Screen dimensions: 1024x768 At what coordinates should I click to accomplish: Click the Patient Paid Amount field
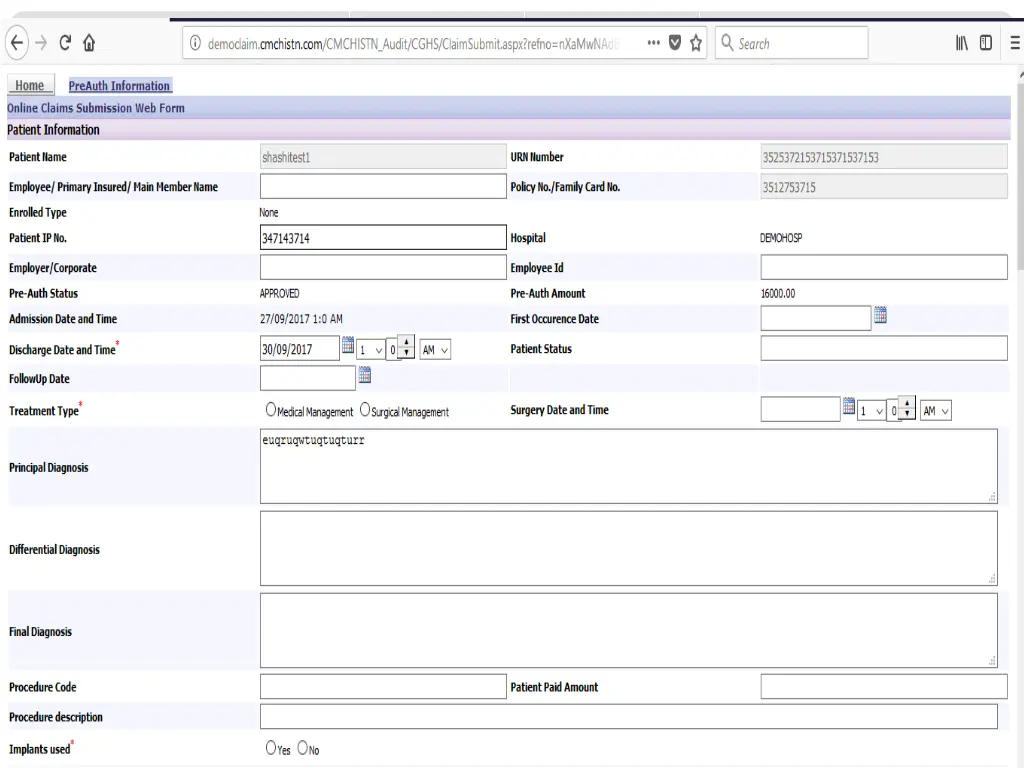pyautogui.click(x=884, y=687)
